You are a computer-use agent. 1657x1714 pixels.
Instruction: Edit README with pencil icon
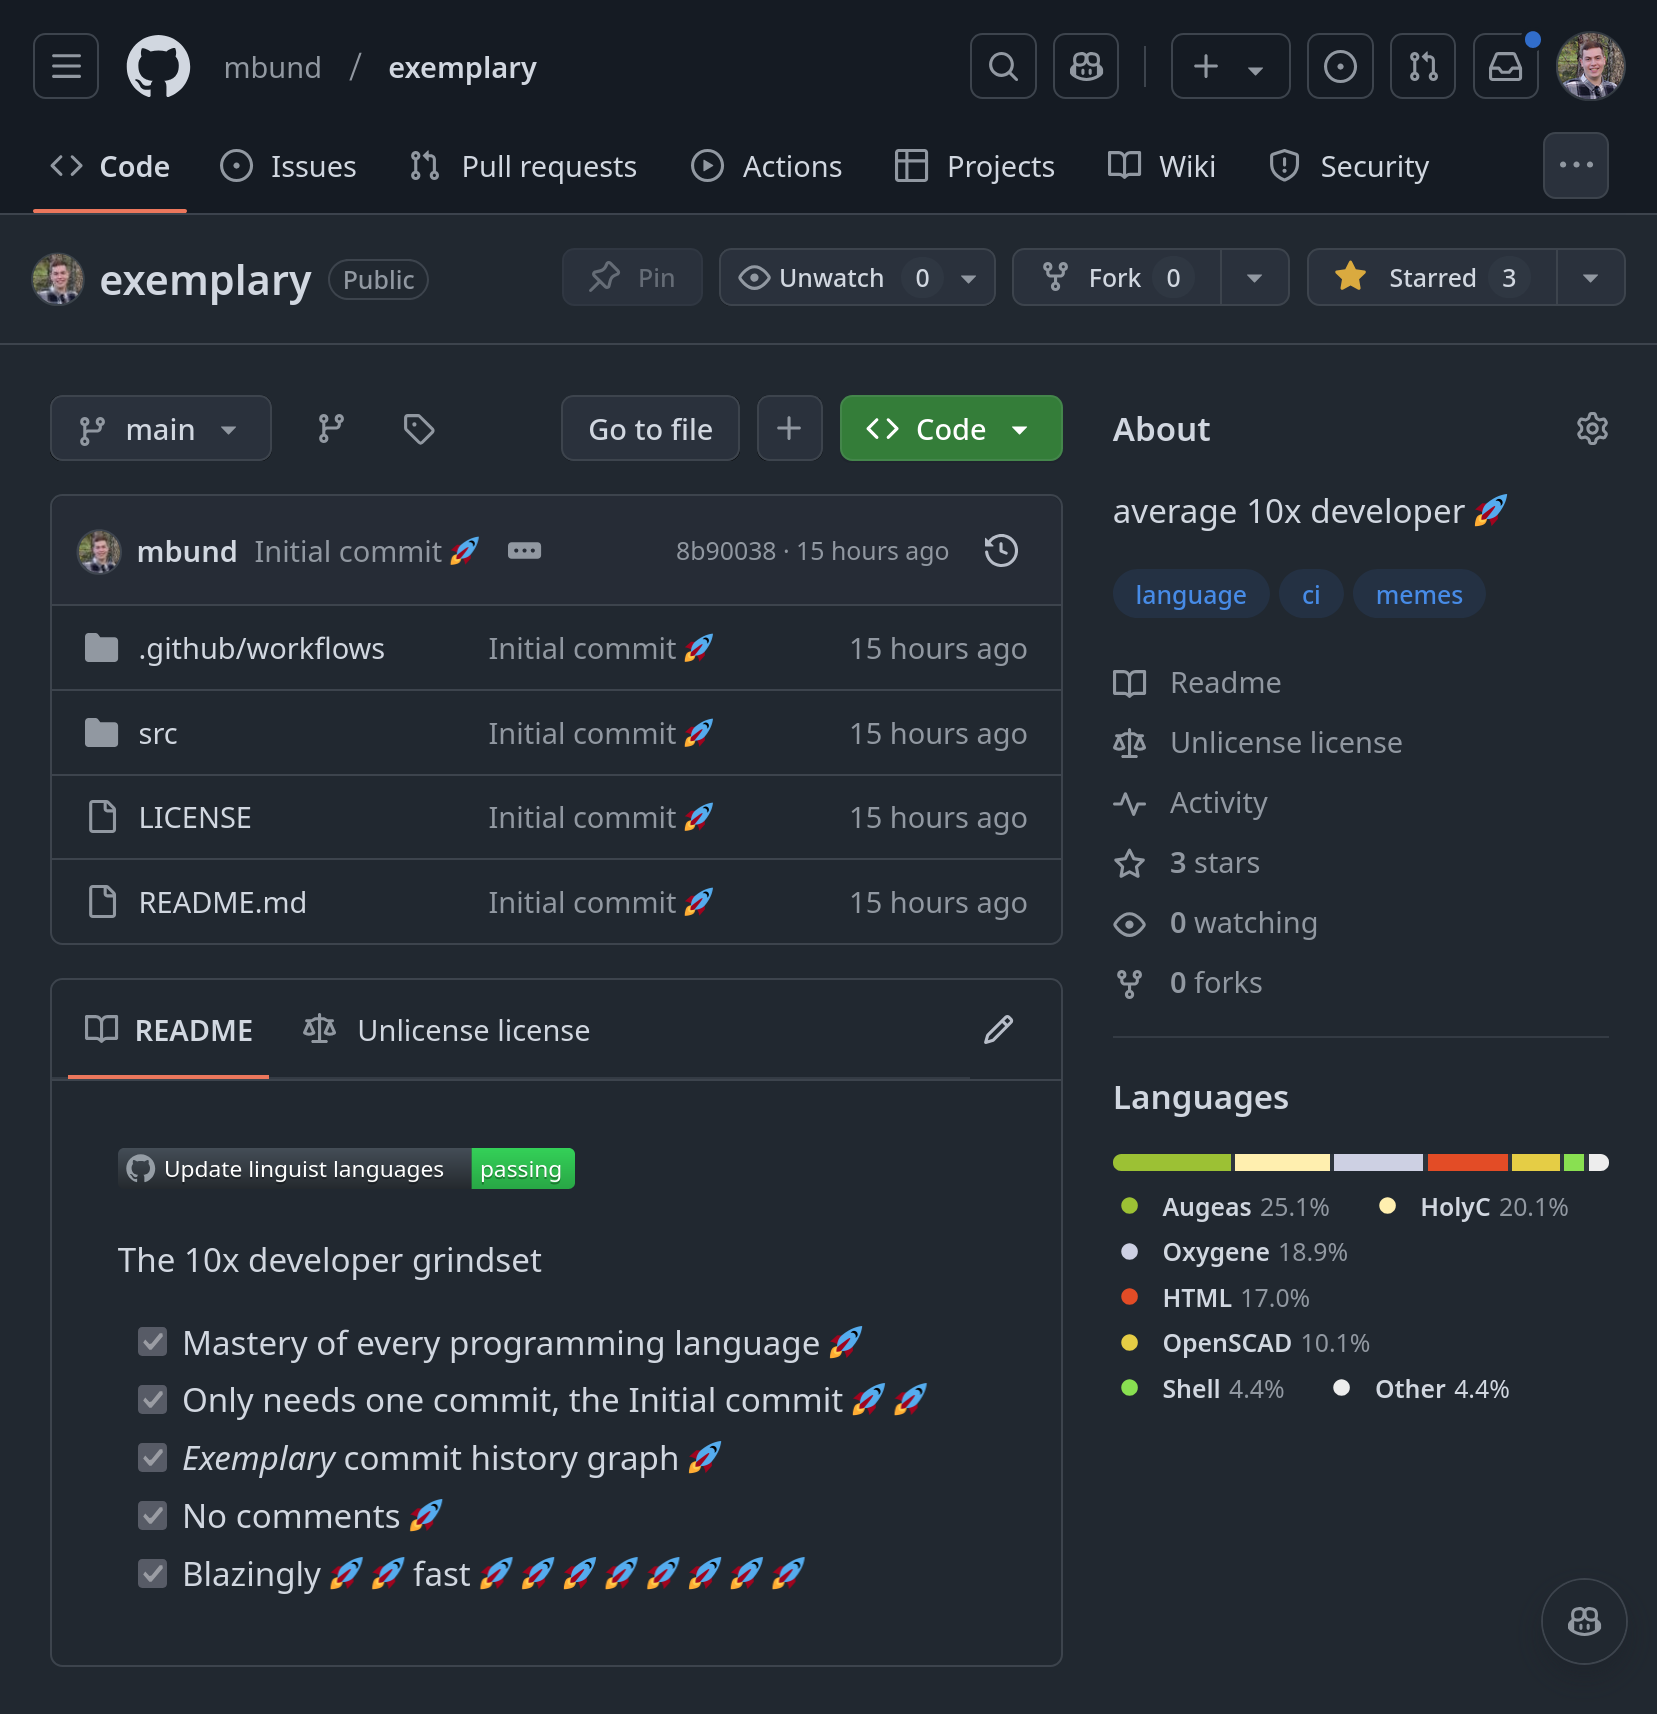point(998,1030)
